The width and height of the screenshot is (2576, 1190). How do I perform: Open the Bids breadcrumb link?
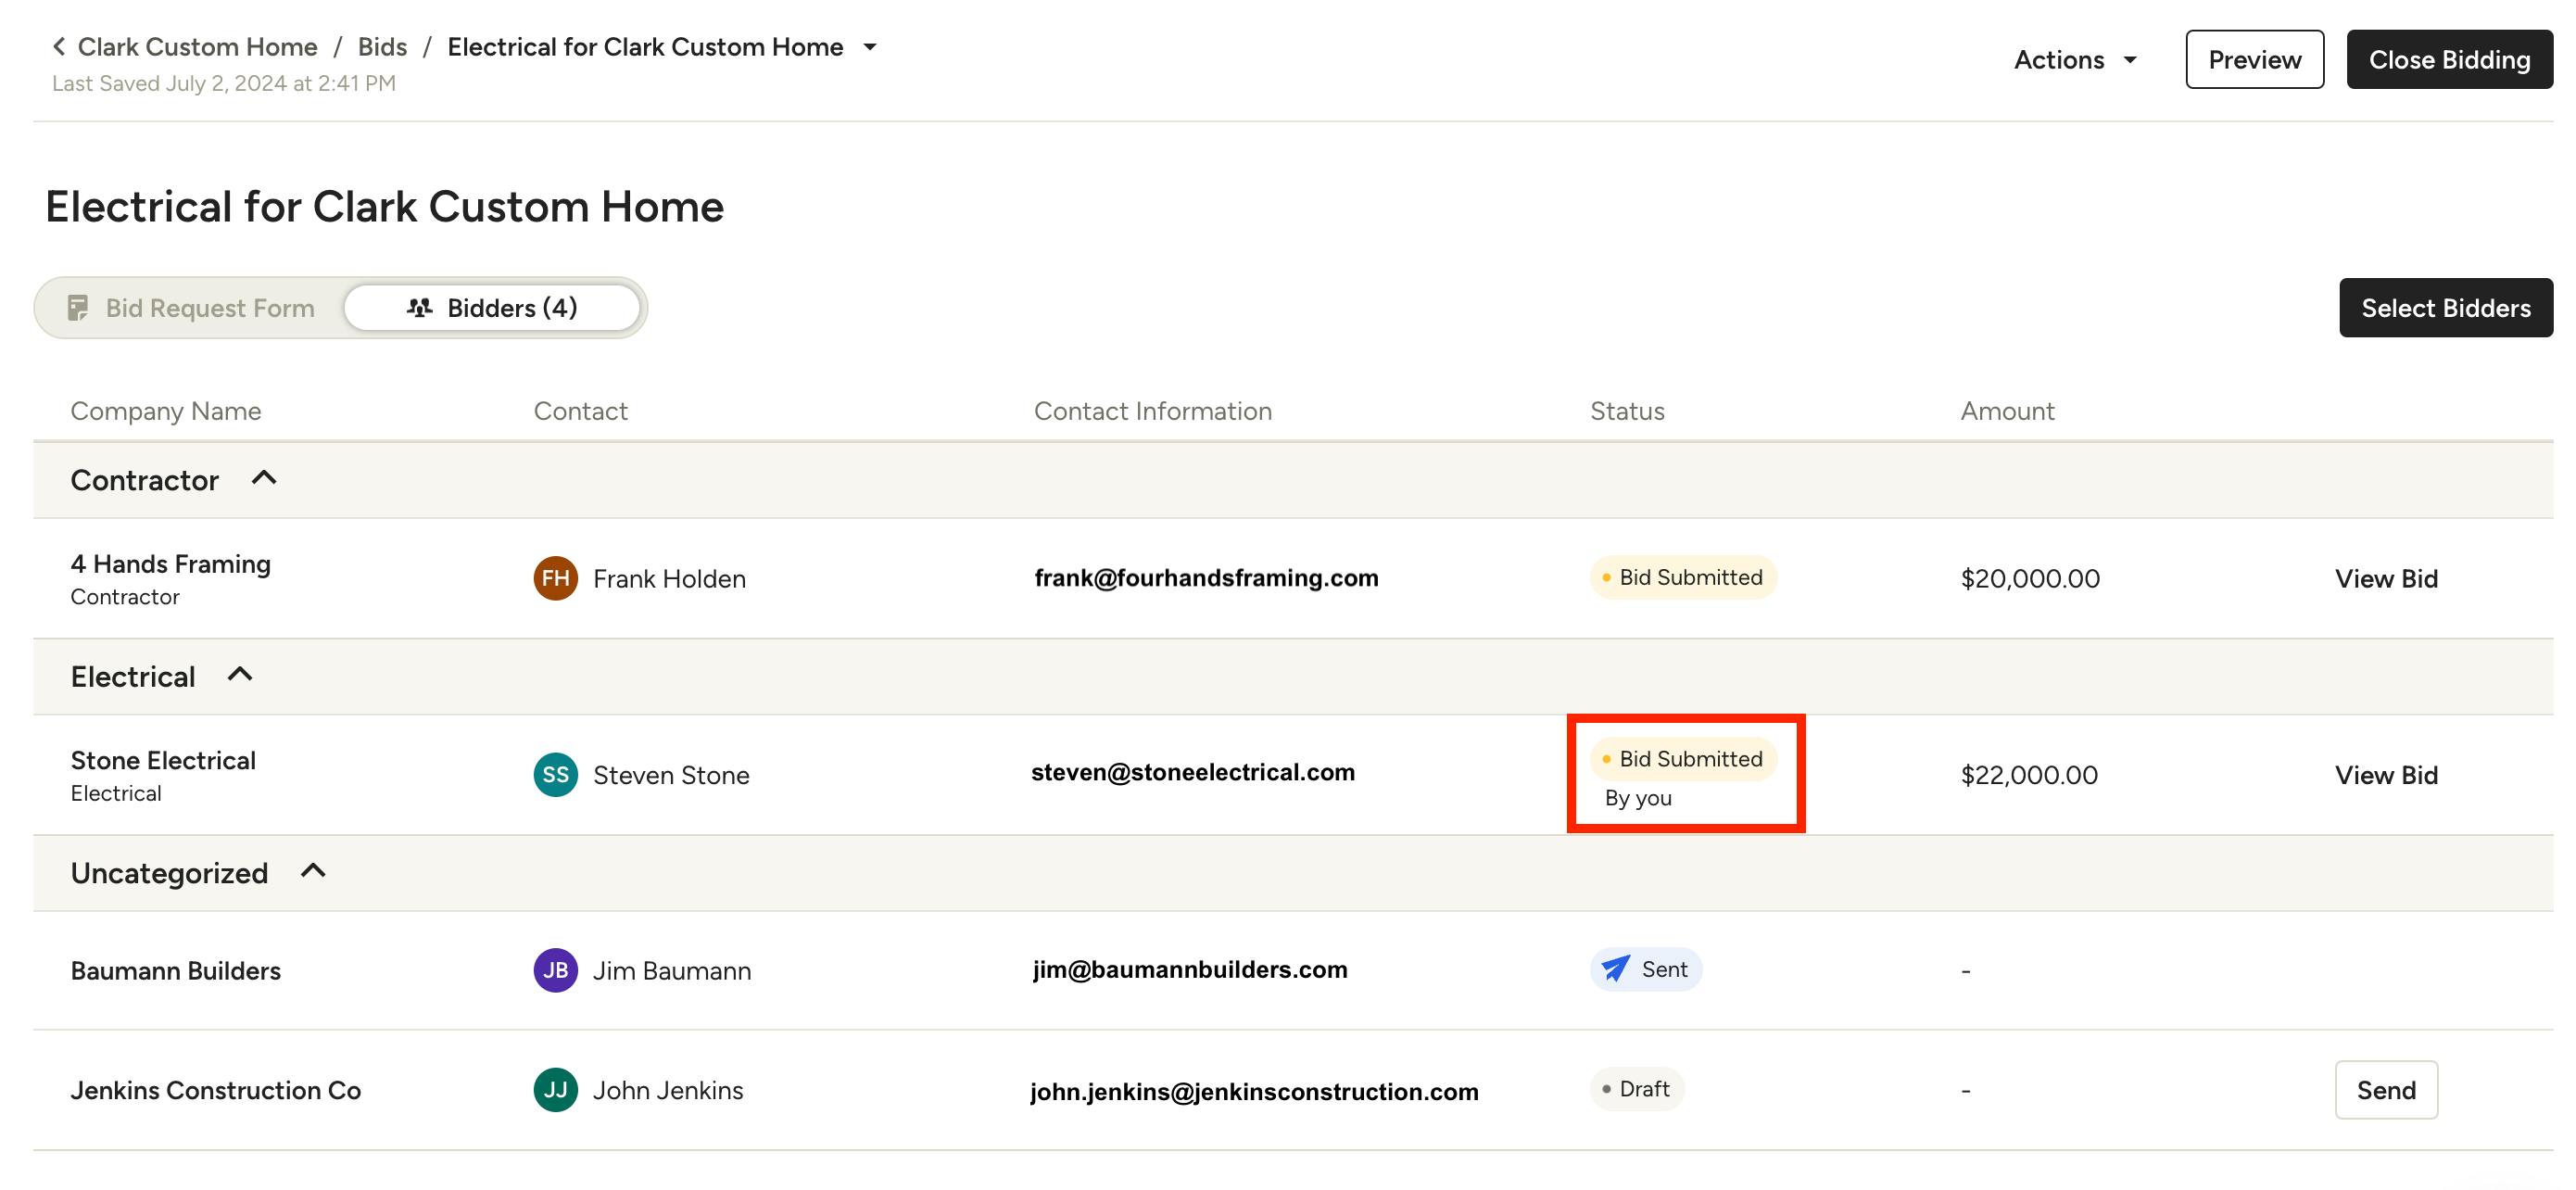click(x=382, y=47)
